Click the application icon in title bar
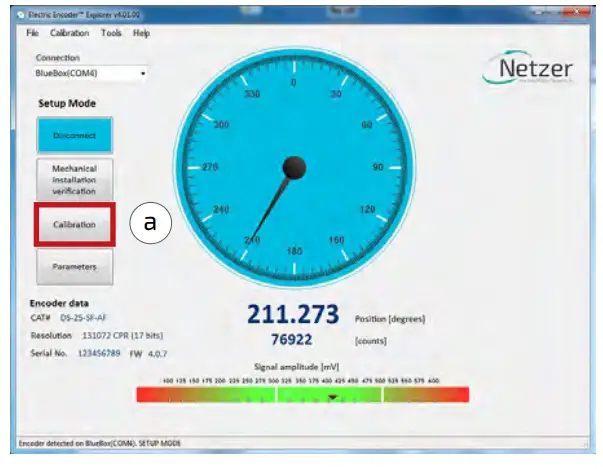Image resolution: width=603 pixels, height=469 pixels. pos(21,15)
